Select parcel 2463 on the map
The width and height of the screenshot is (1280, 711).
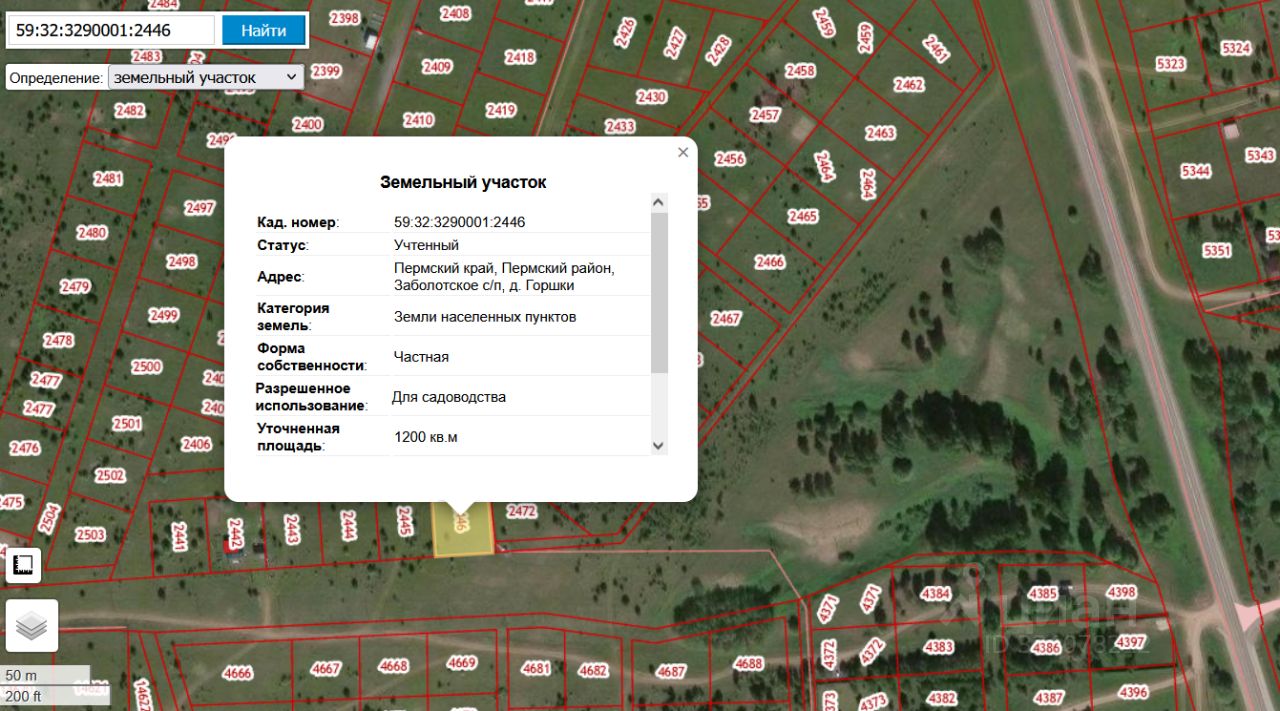[880, 133]
